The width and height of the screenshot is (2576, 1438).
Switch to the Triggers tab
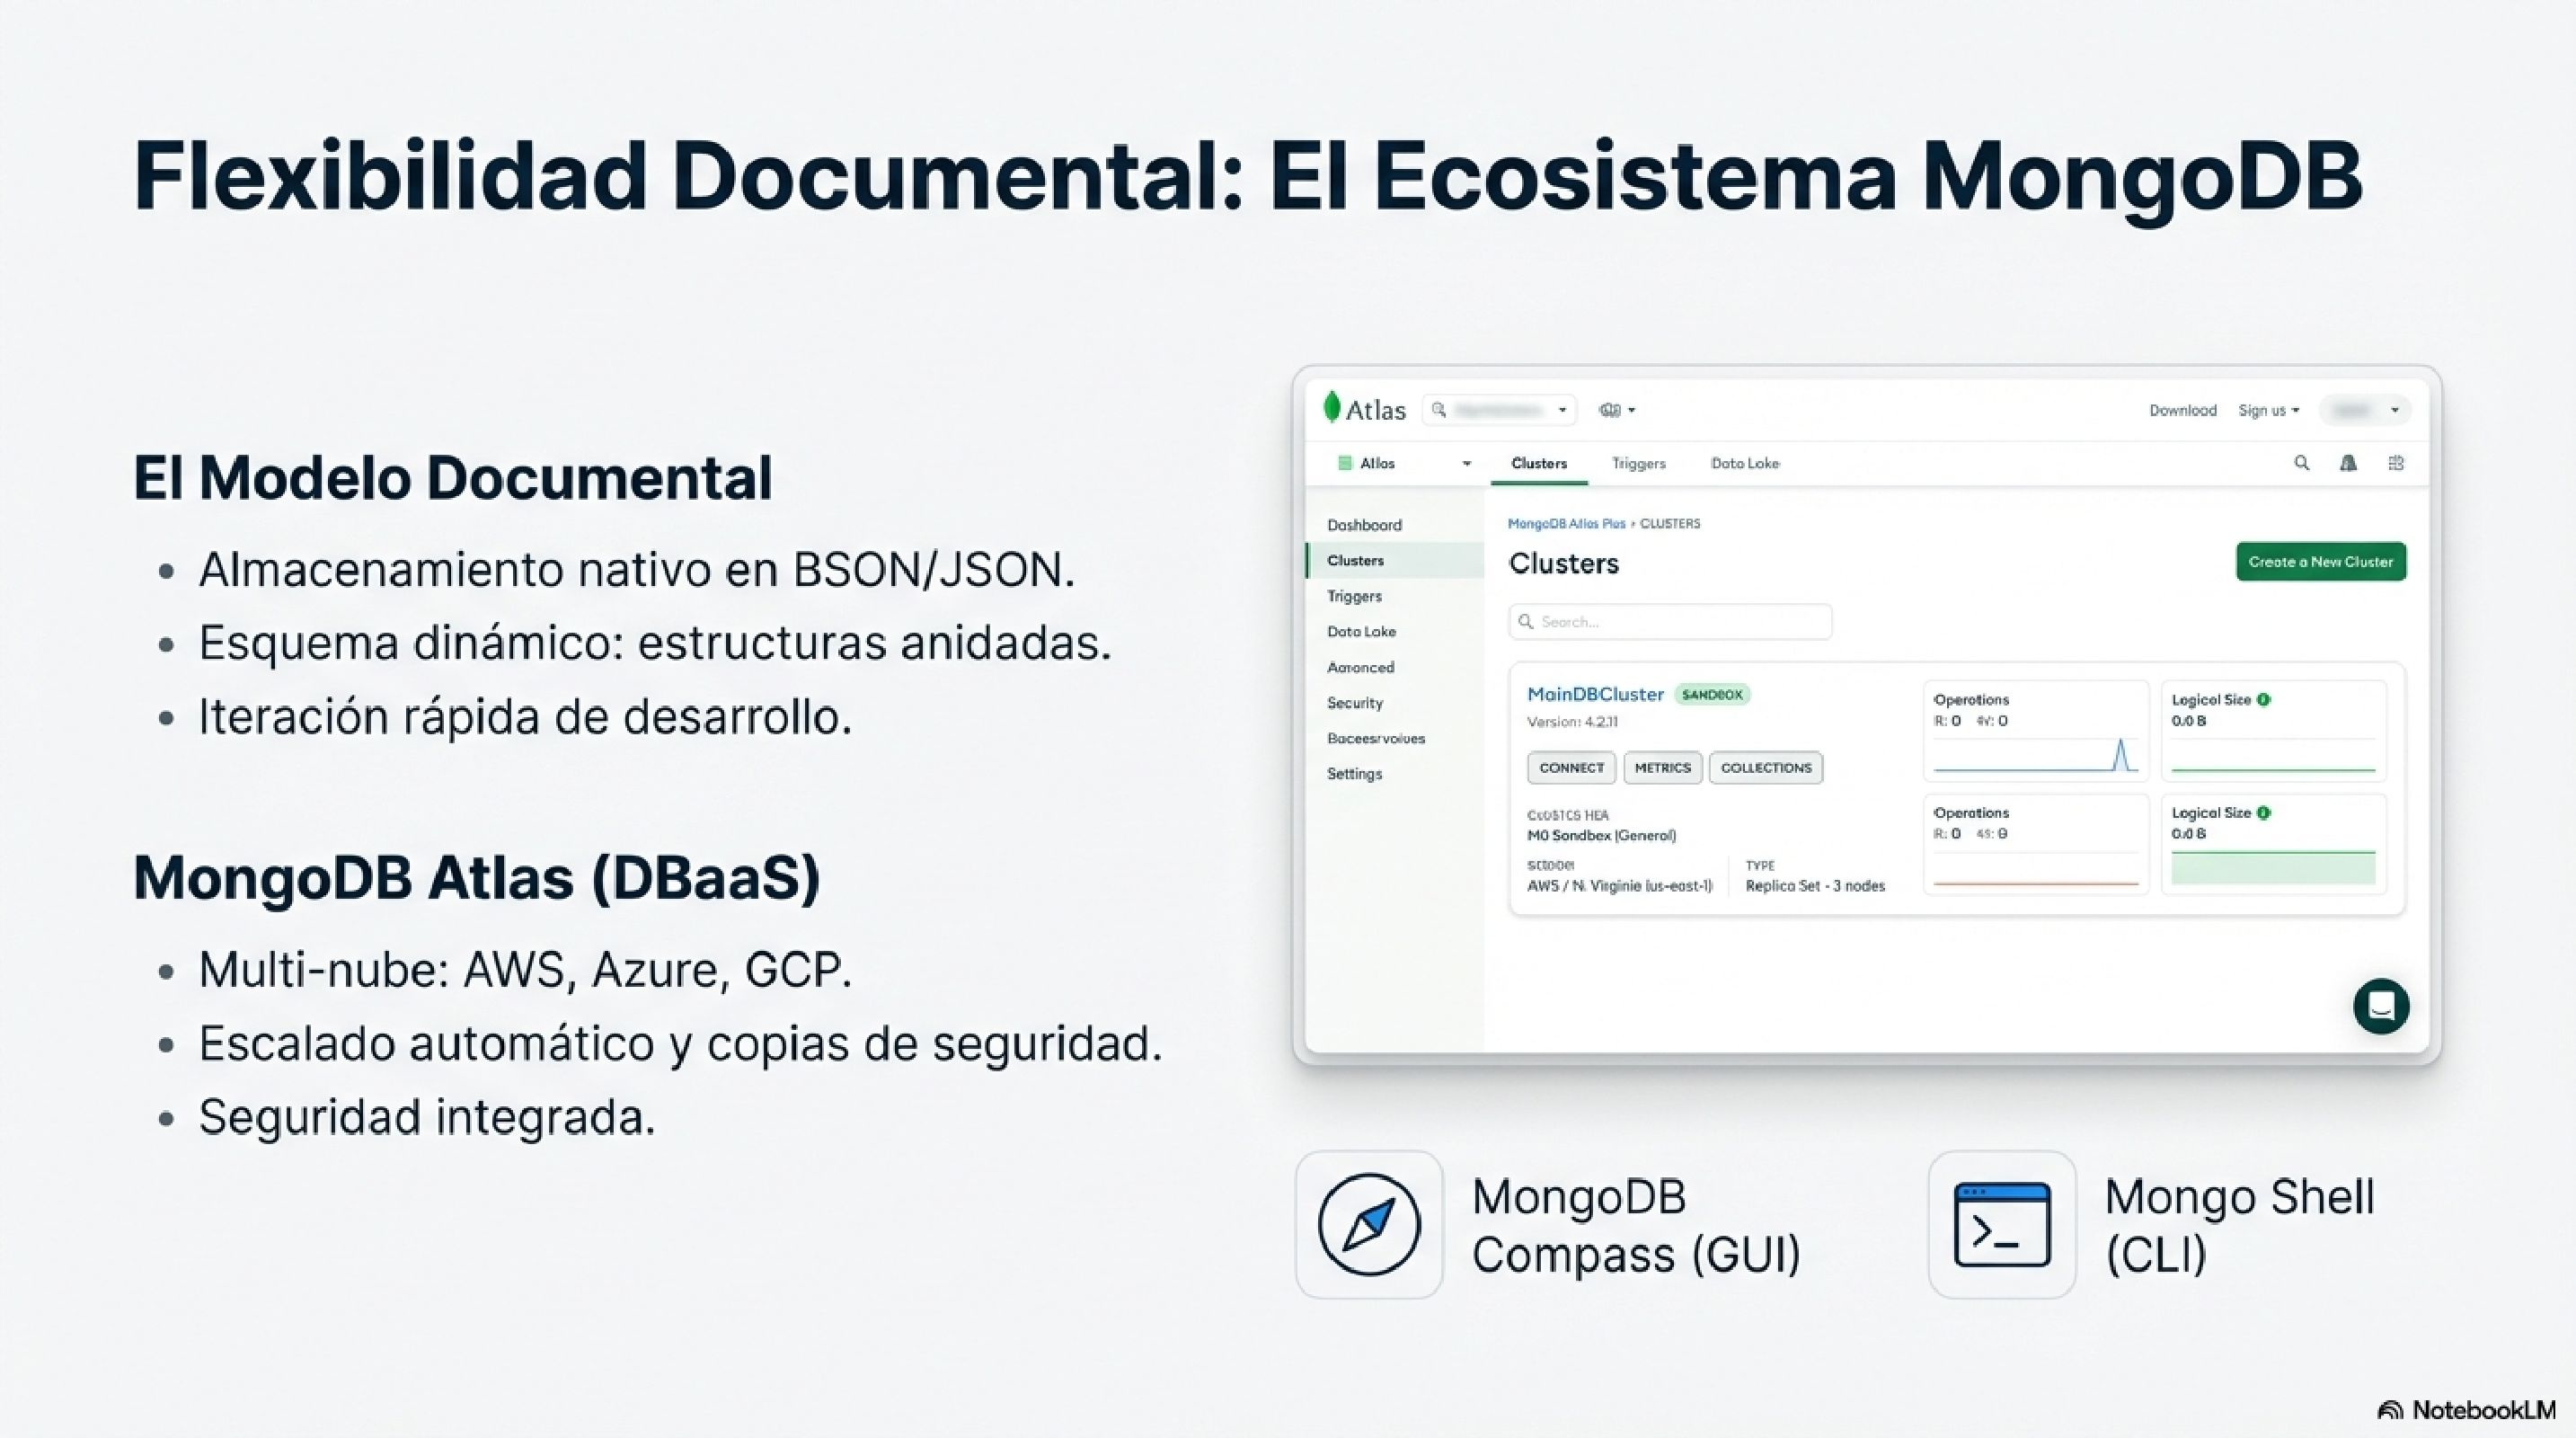tap(1638, 463)
